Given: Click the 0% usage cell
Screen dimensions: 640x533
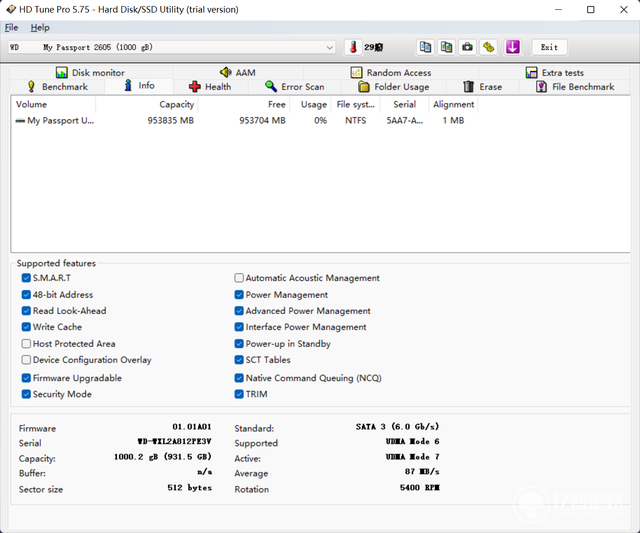Looking at the screenshot, I should (320, 121).
